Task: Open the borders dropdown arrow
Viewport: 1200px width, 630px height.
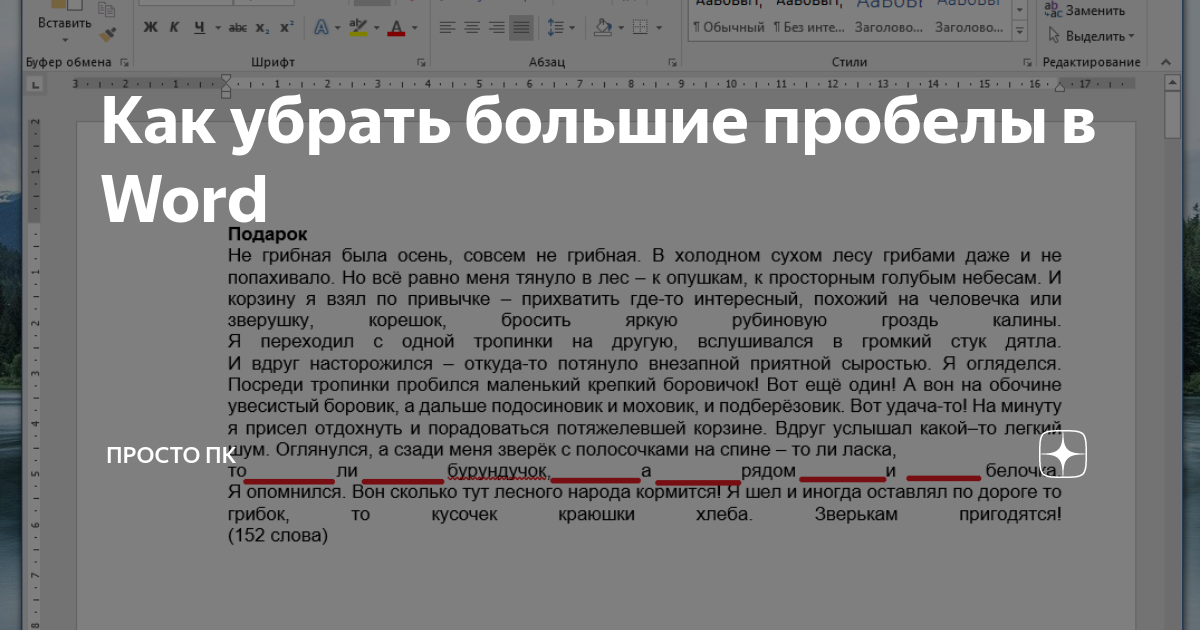Action: (659, 27)
